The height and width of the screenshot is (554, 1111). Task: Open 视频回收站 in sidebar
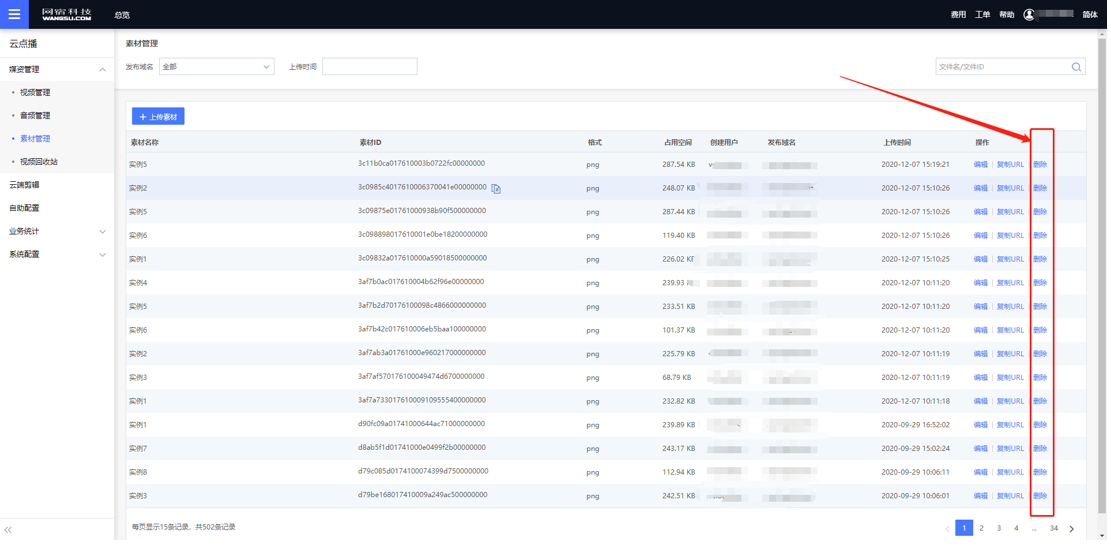pyautogui.click(x=39, y=162)
